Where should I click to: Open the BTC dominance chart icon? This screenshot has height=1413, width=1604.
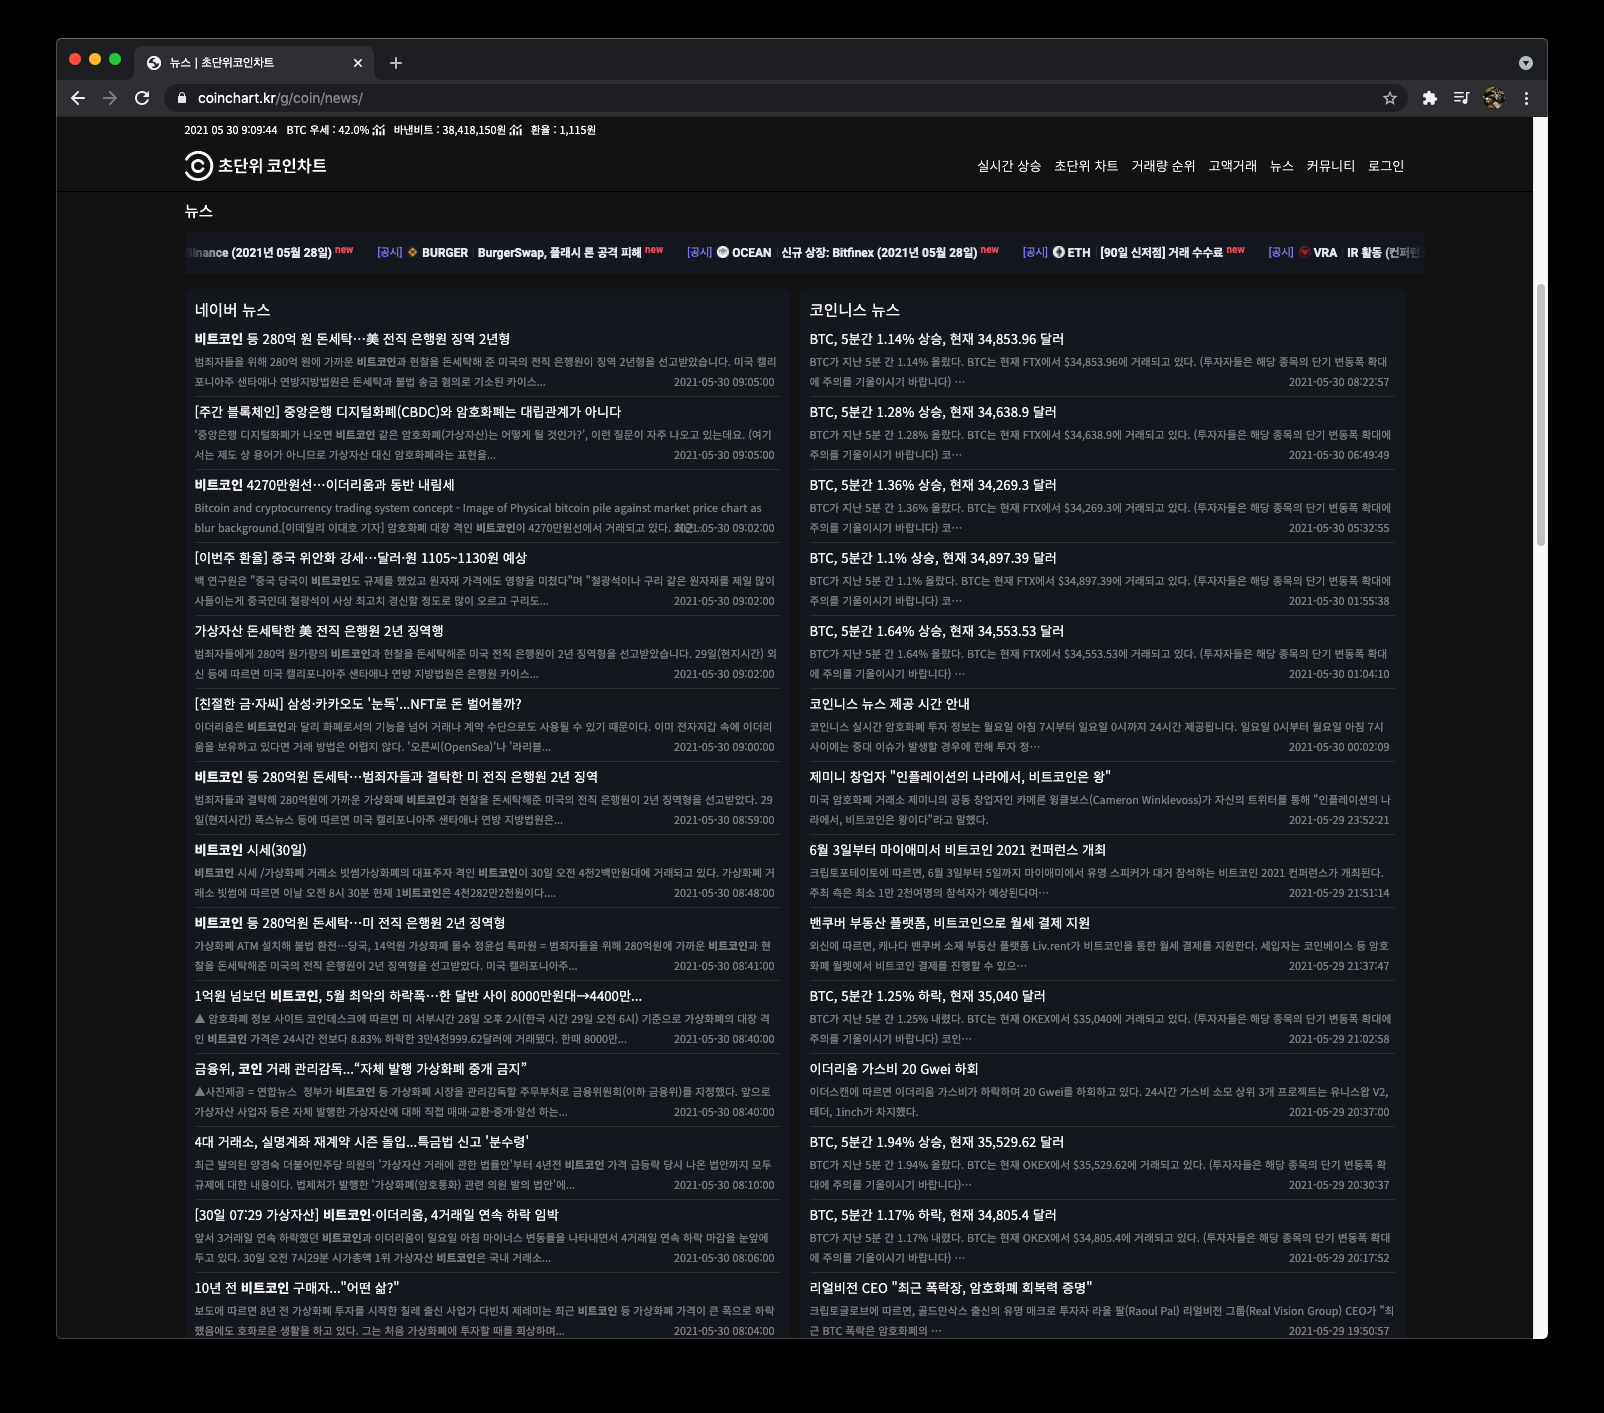click(x=379, y=130)
